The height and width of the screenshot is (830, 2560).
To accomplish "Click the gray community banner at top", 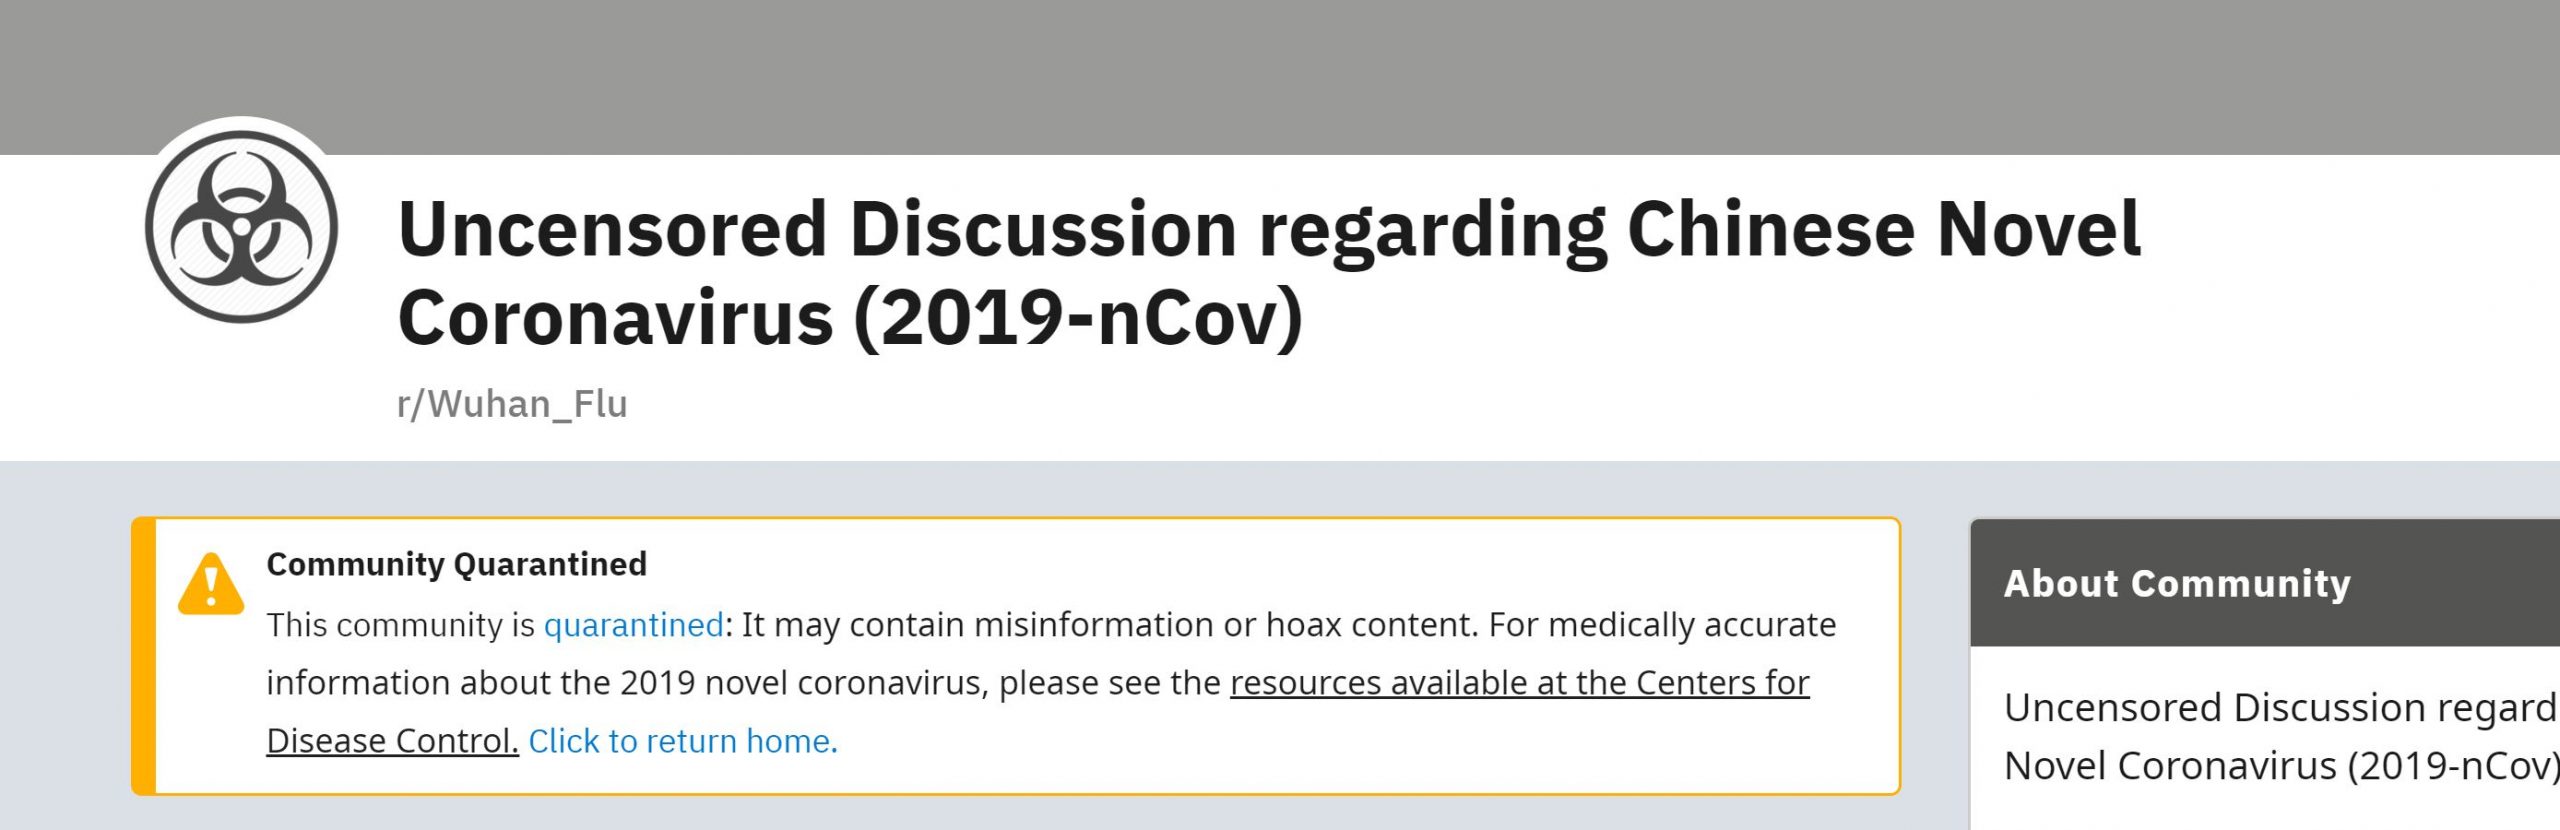I will pyautogui.click(x=1280, y=70).
